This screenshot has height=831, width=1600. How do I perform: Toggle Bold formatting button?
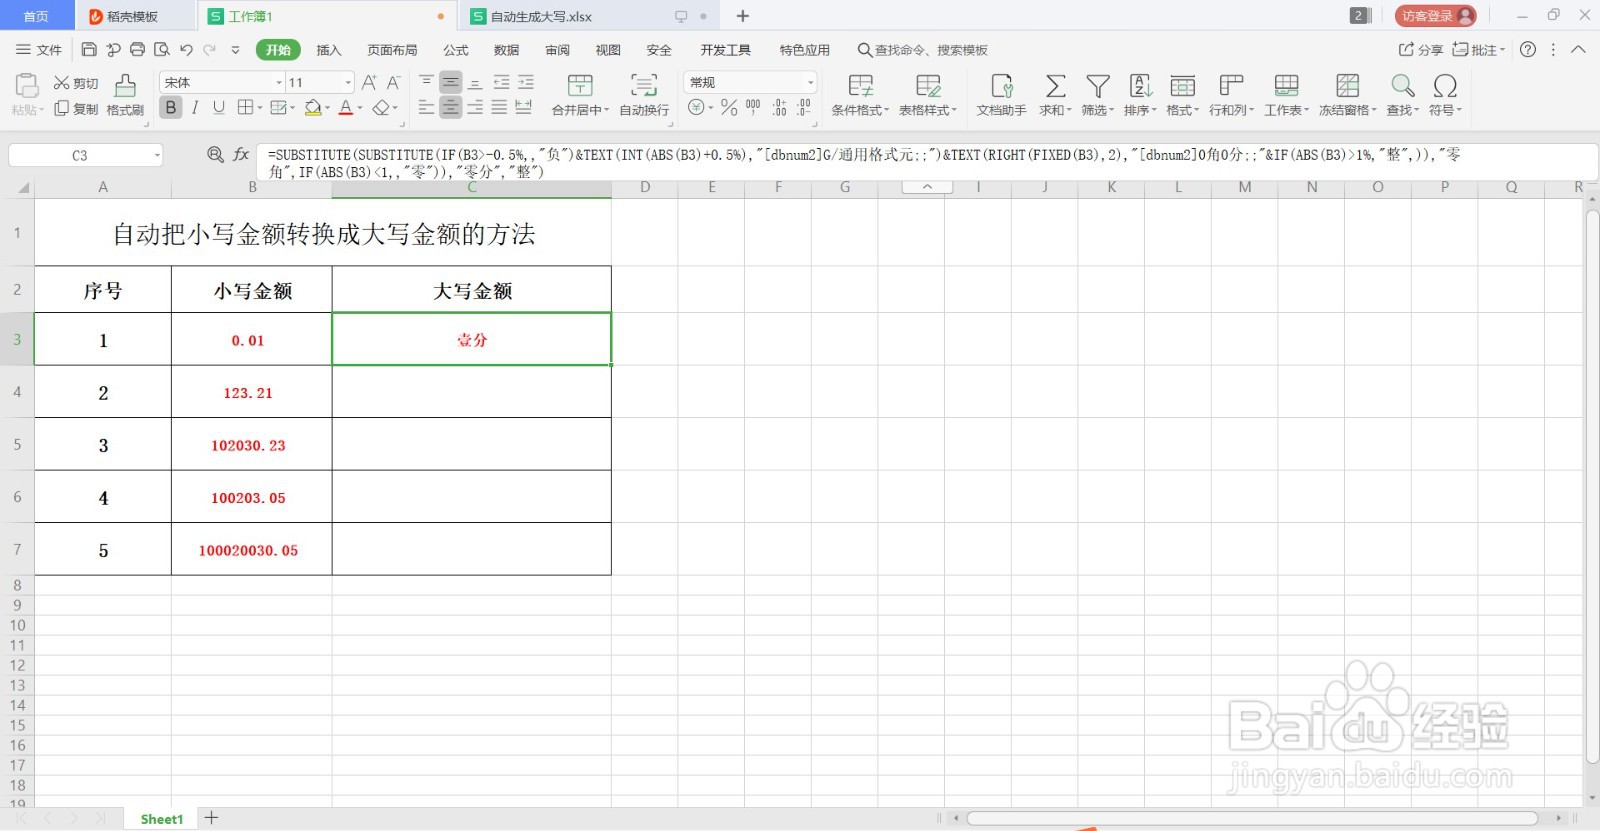point(171,108)
